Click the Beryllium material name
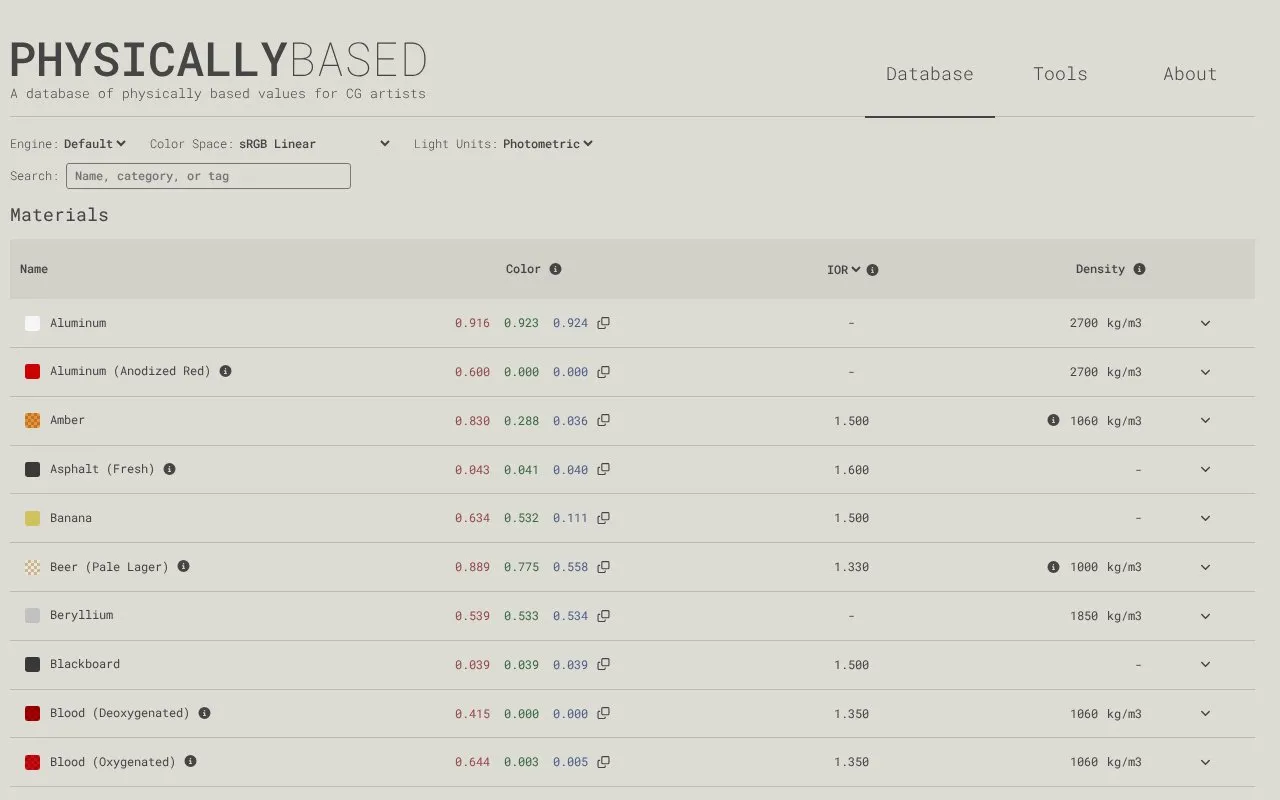Image resolution: width=1280 pixels, height=800 pixels. (82, 615)
